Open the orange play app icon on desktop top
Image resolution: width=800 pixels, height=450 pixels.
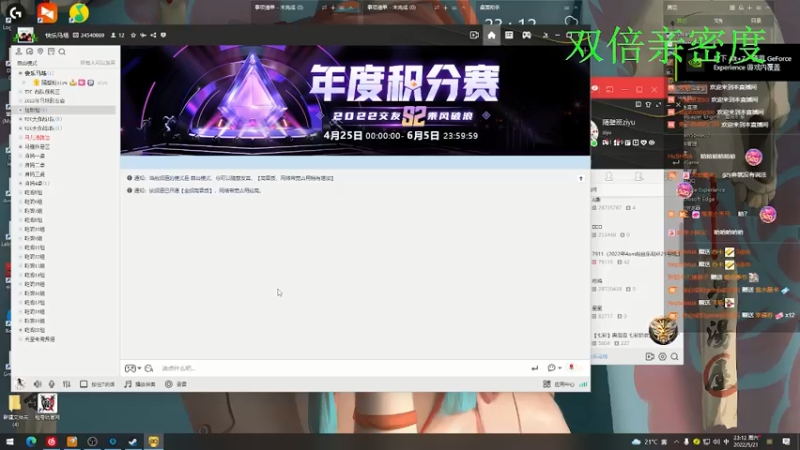[x=47, y=13]
